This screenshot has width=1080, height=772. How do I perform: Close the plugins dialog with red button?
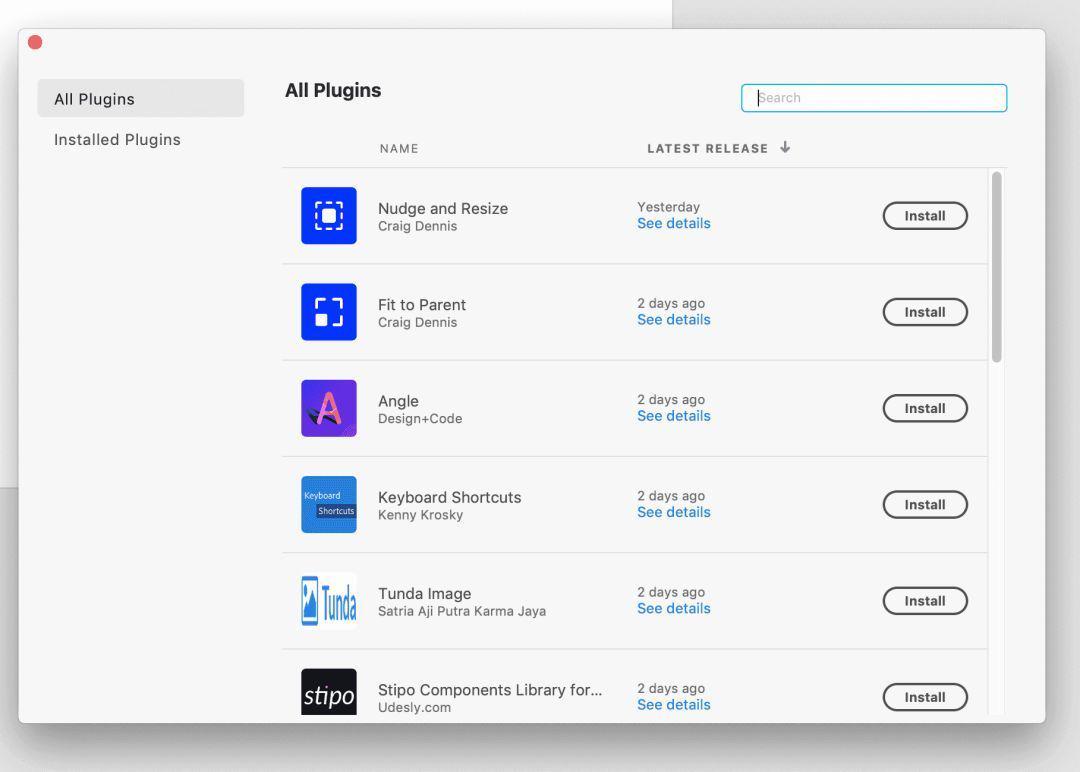tap(35, 43)
